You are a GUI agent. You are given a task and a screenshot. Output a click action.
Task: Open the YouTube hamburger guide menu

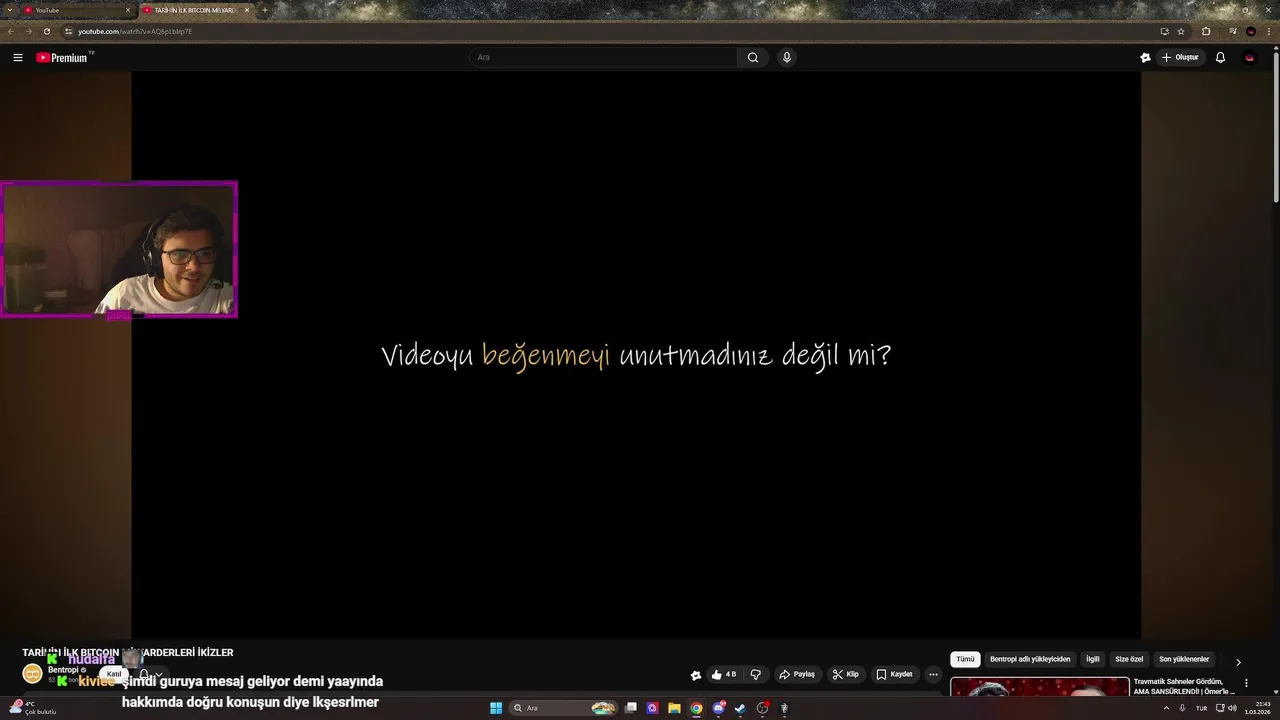click(x=18, y=58)
